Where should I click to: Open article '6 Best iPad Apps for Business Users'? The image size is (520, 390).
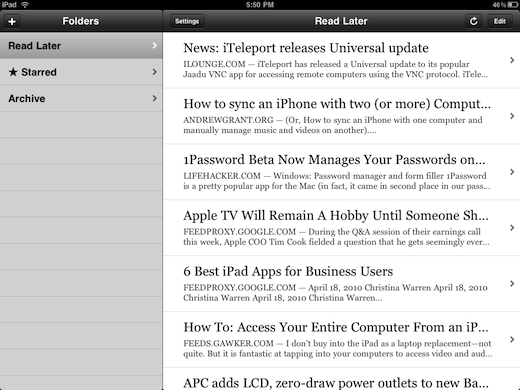pyautogui.click(x=341, y=284)
